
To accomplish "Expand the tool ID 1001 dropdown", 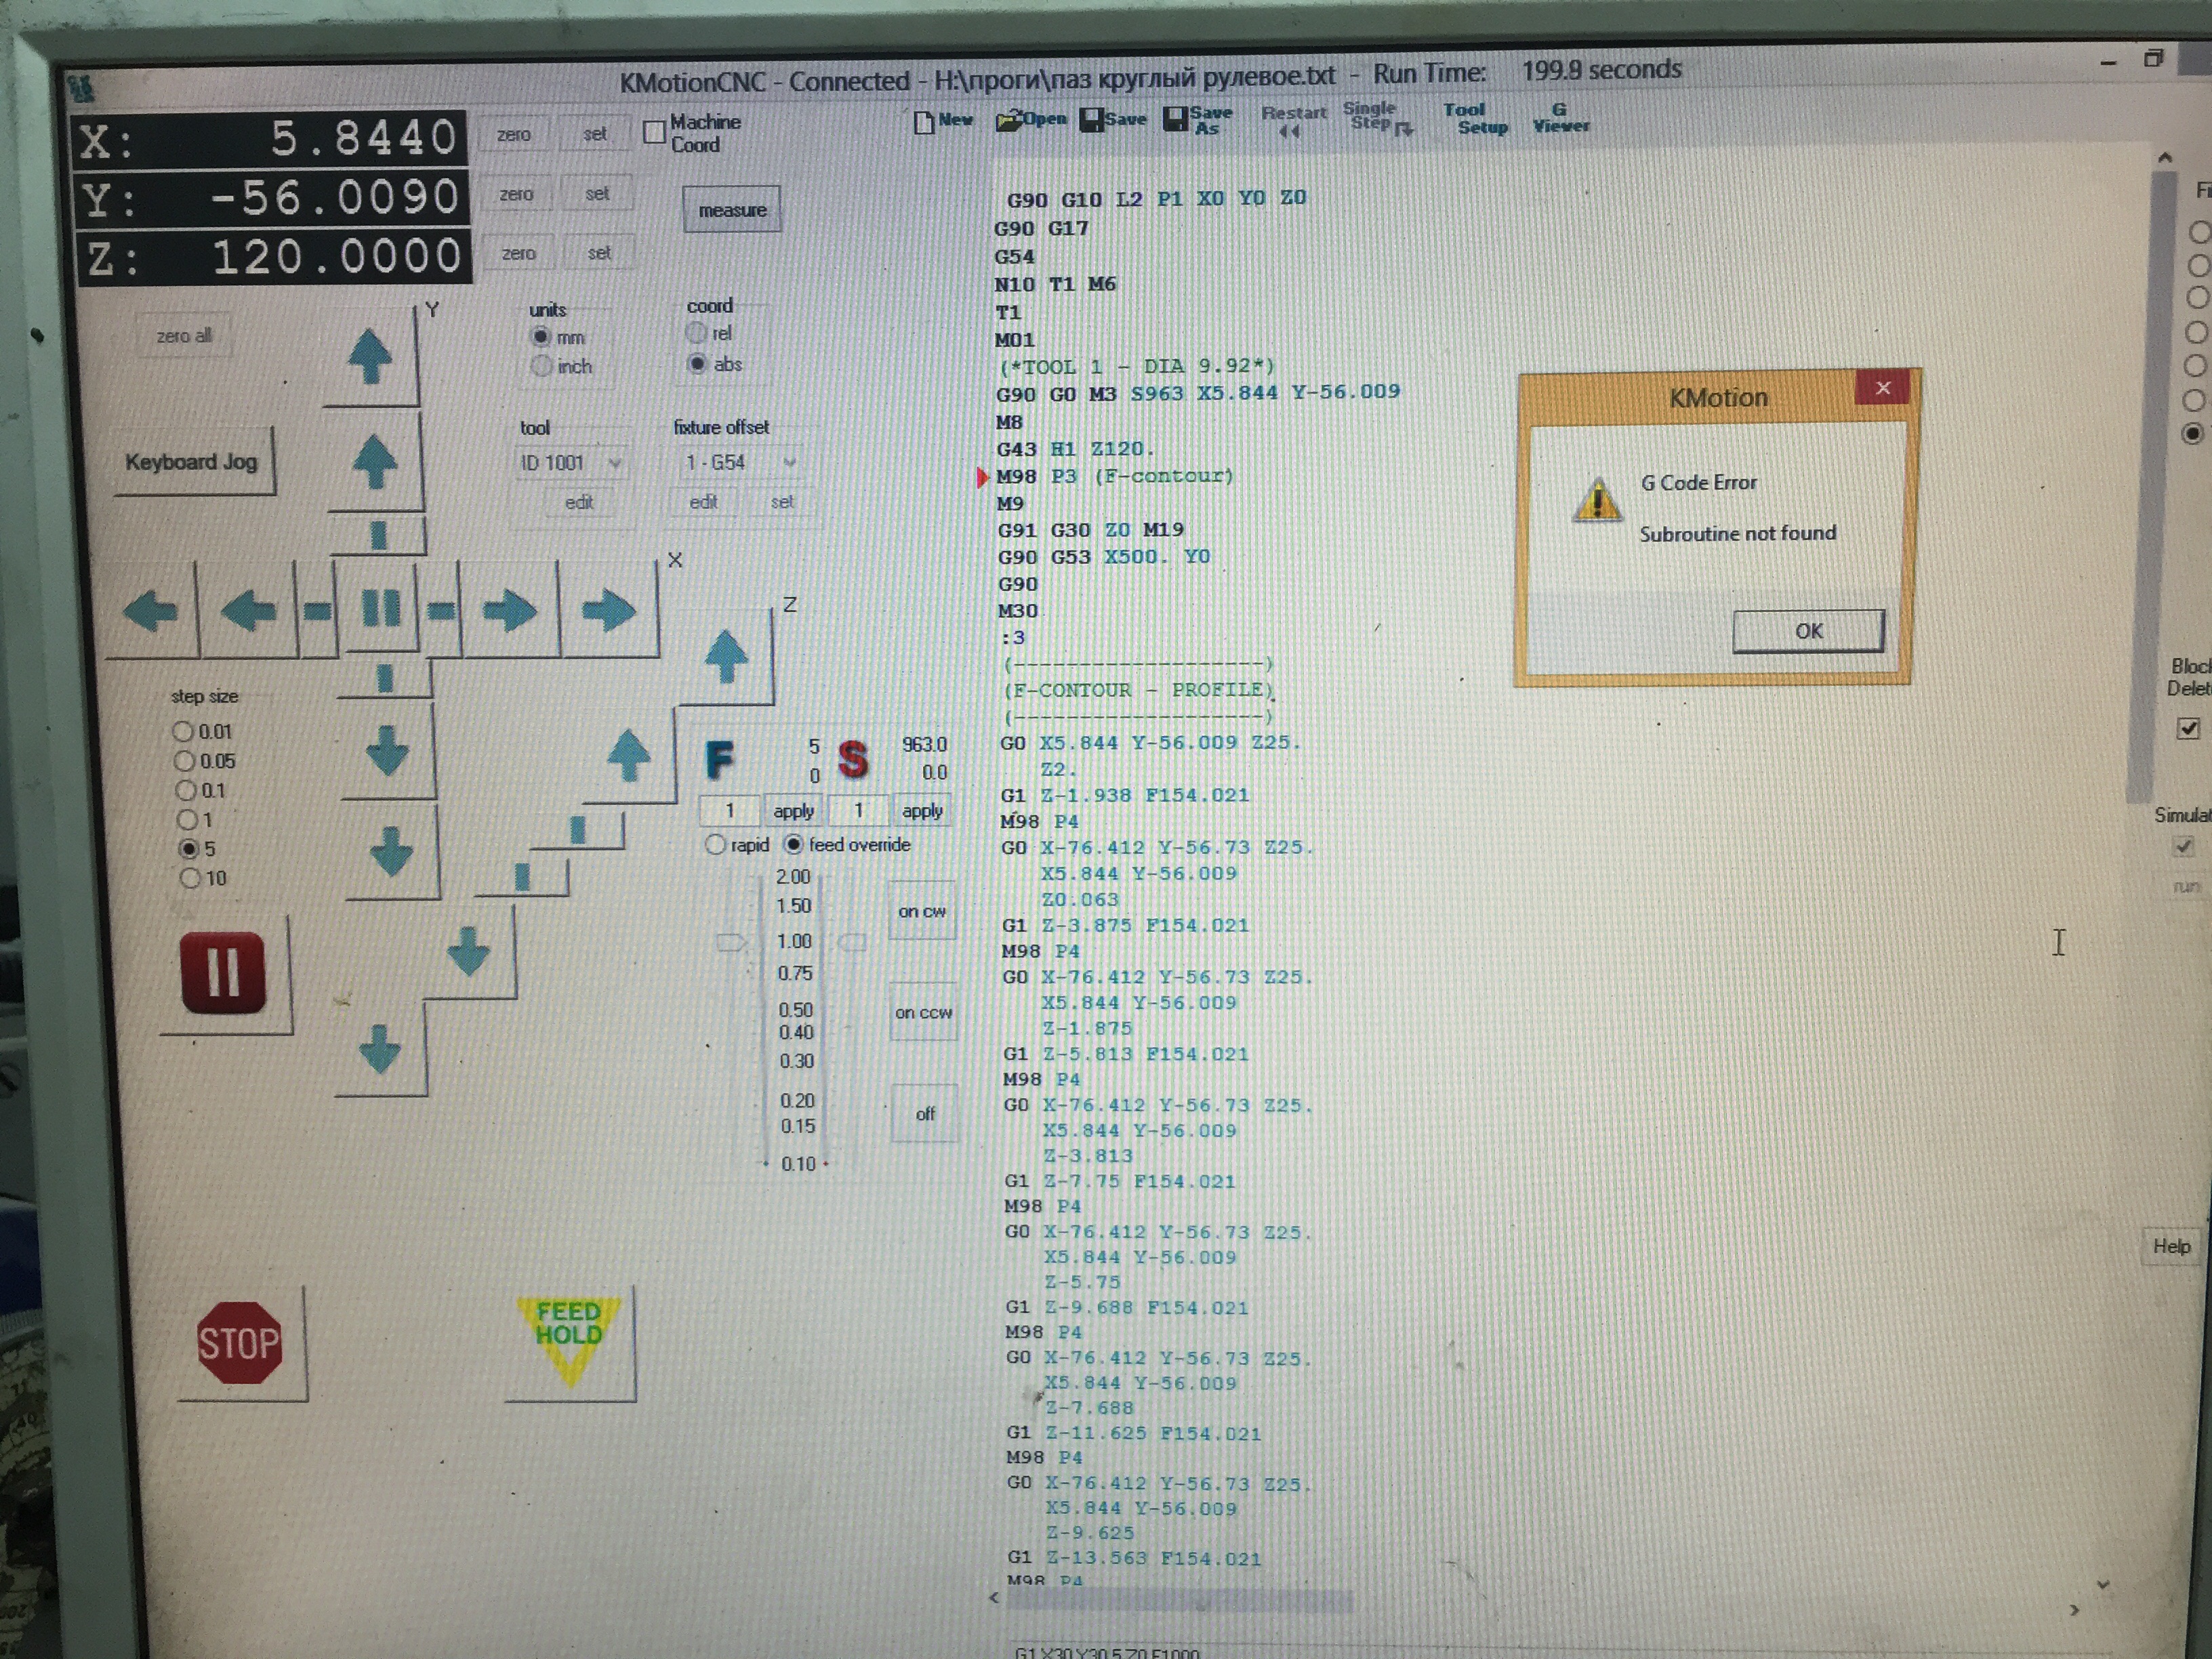I will point(615,462).
